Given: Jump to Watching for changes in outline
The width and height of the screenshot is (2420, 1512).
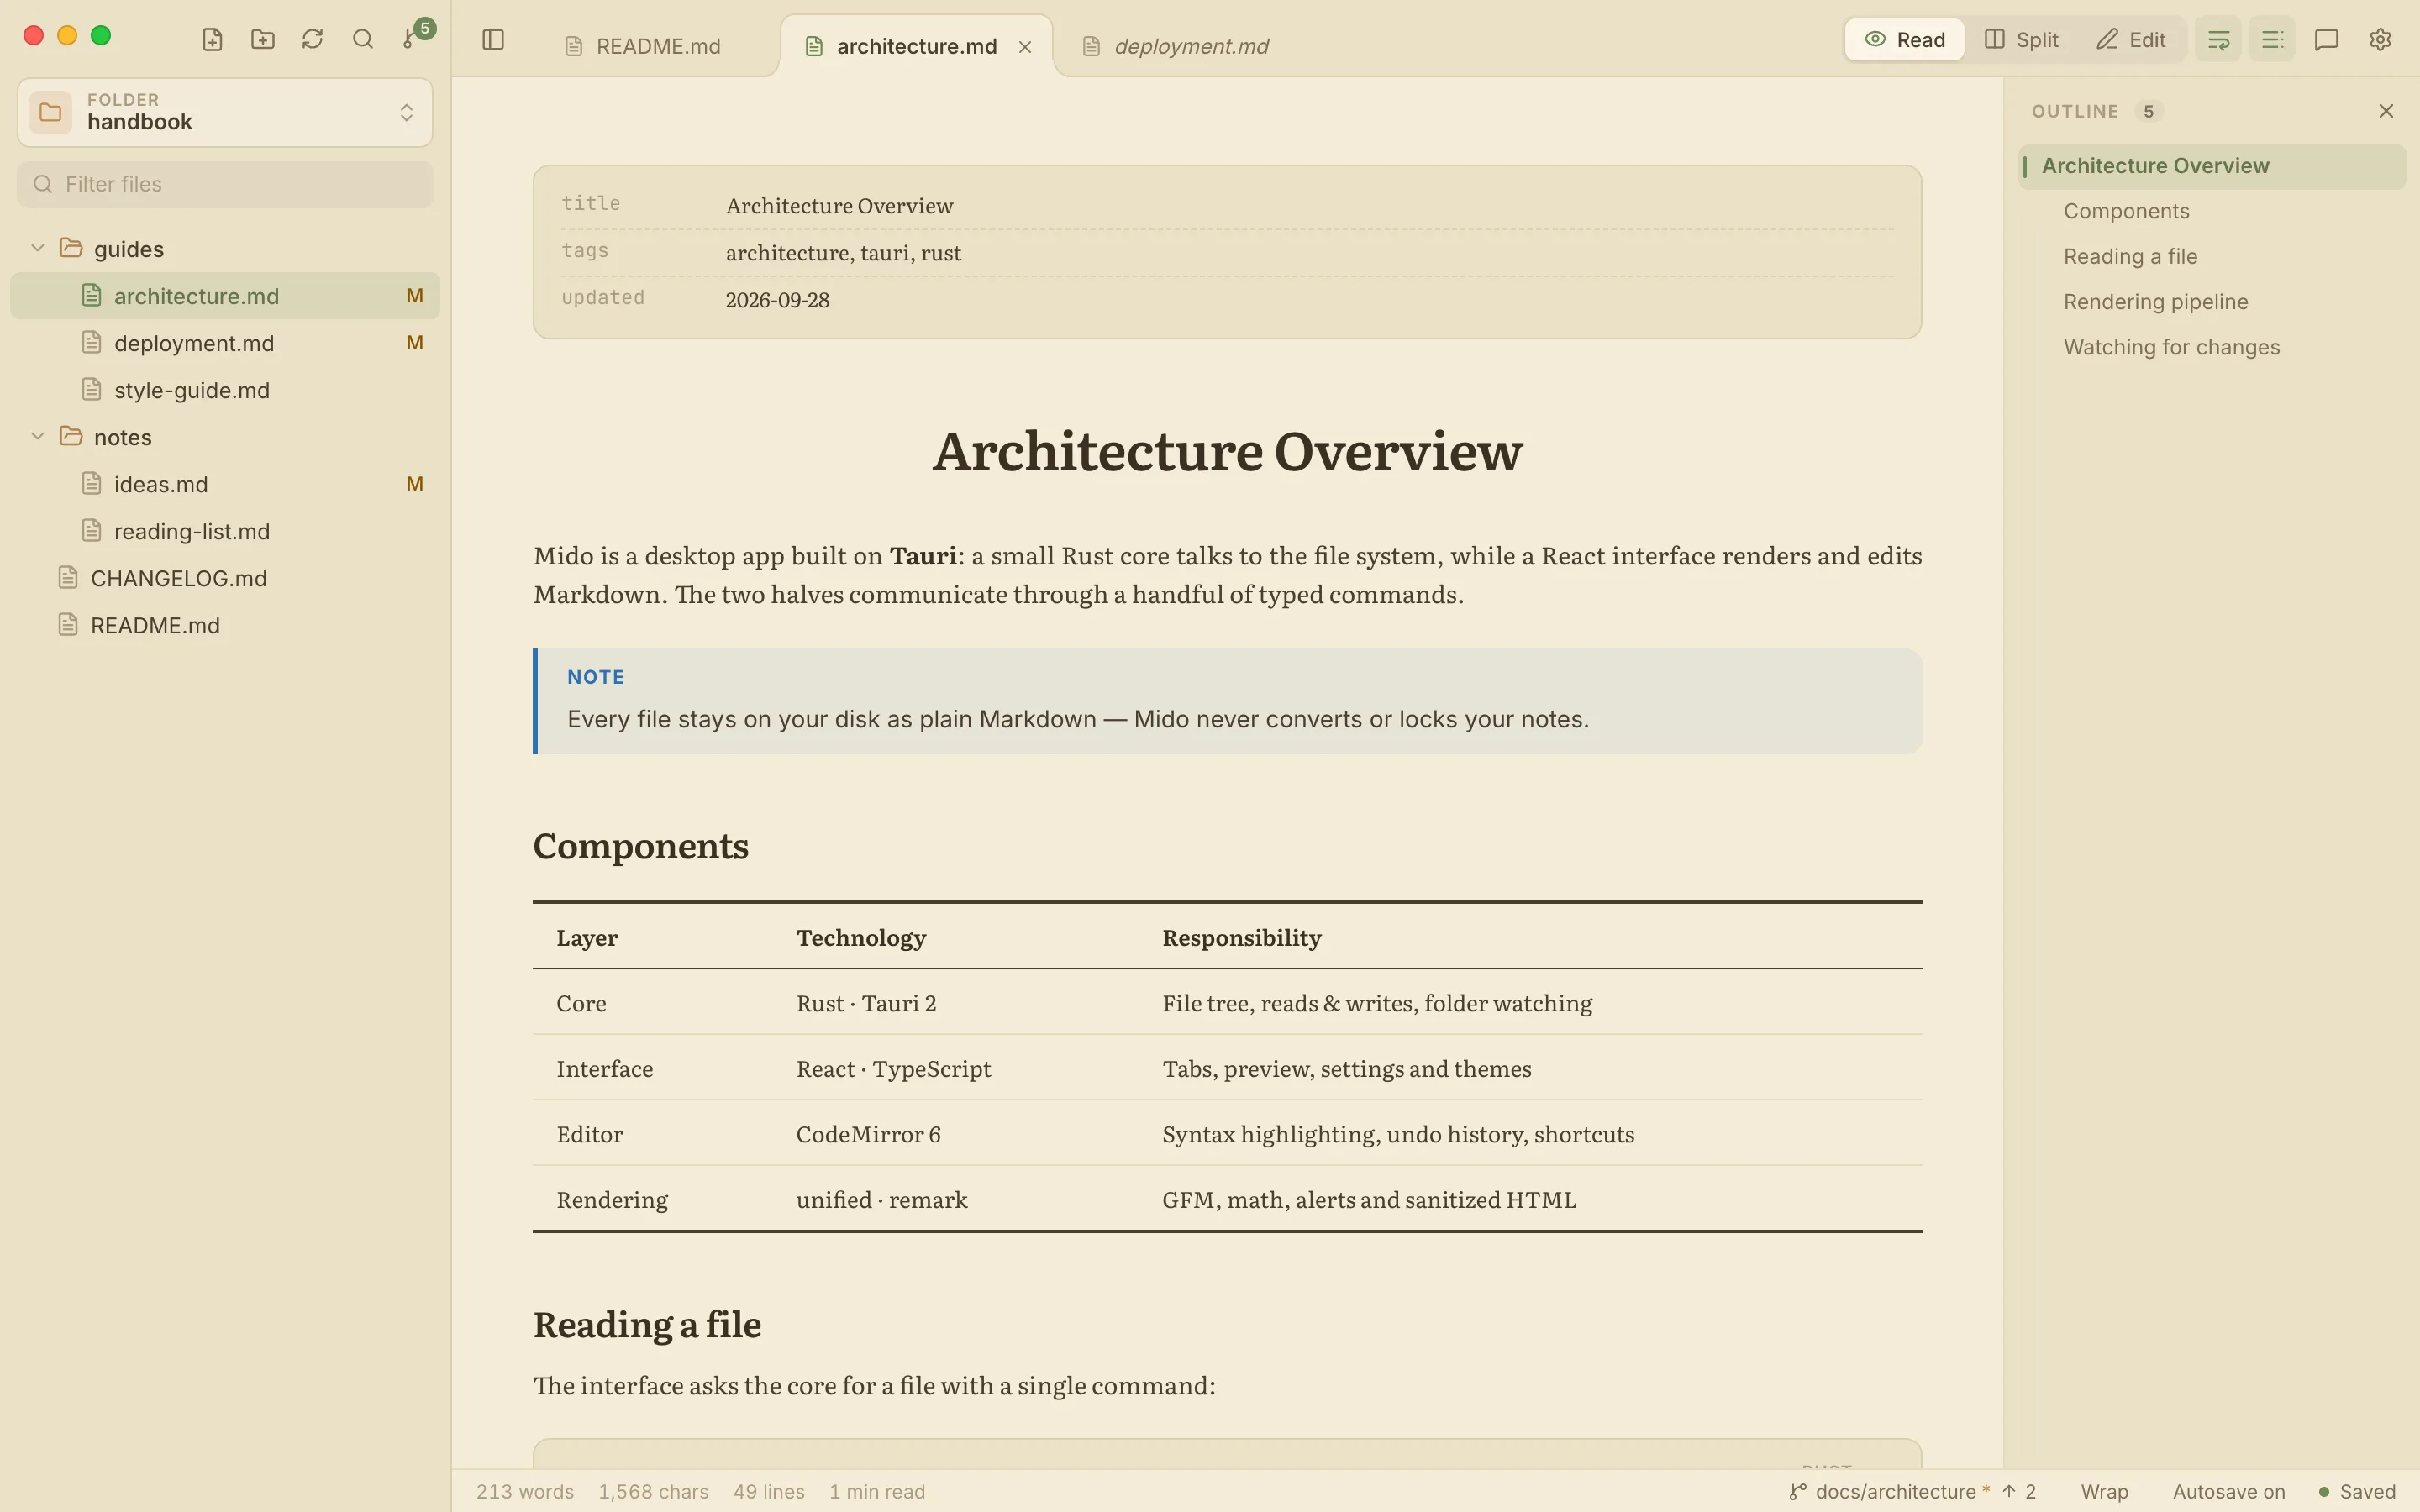Looking at the screenshot, I should click(2212, 347).
